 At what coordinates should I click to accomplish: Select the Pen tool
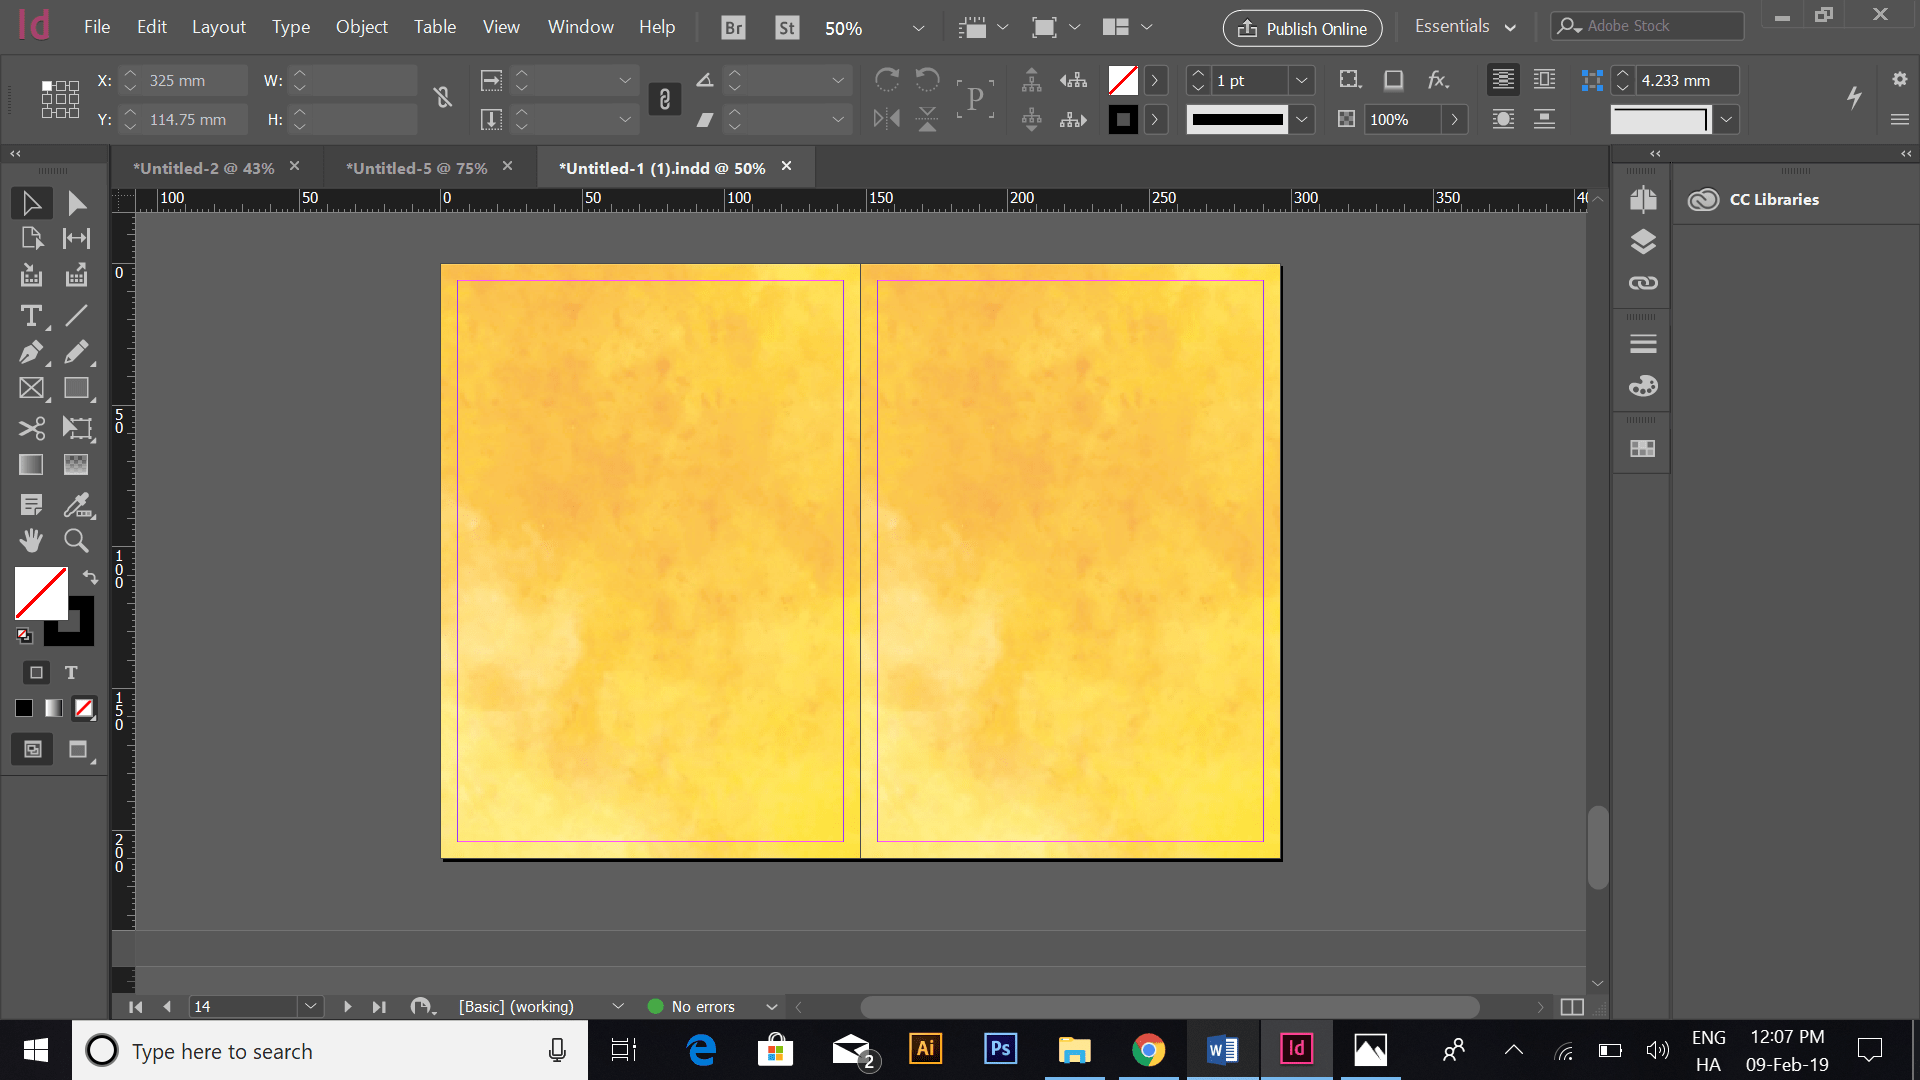point(31,352)
